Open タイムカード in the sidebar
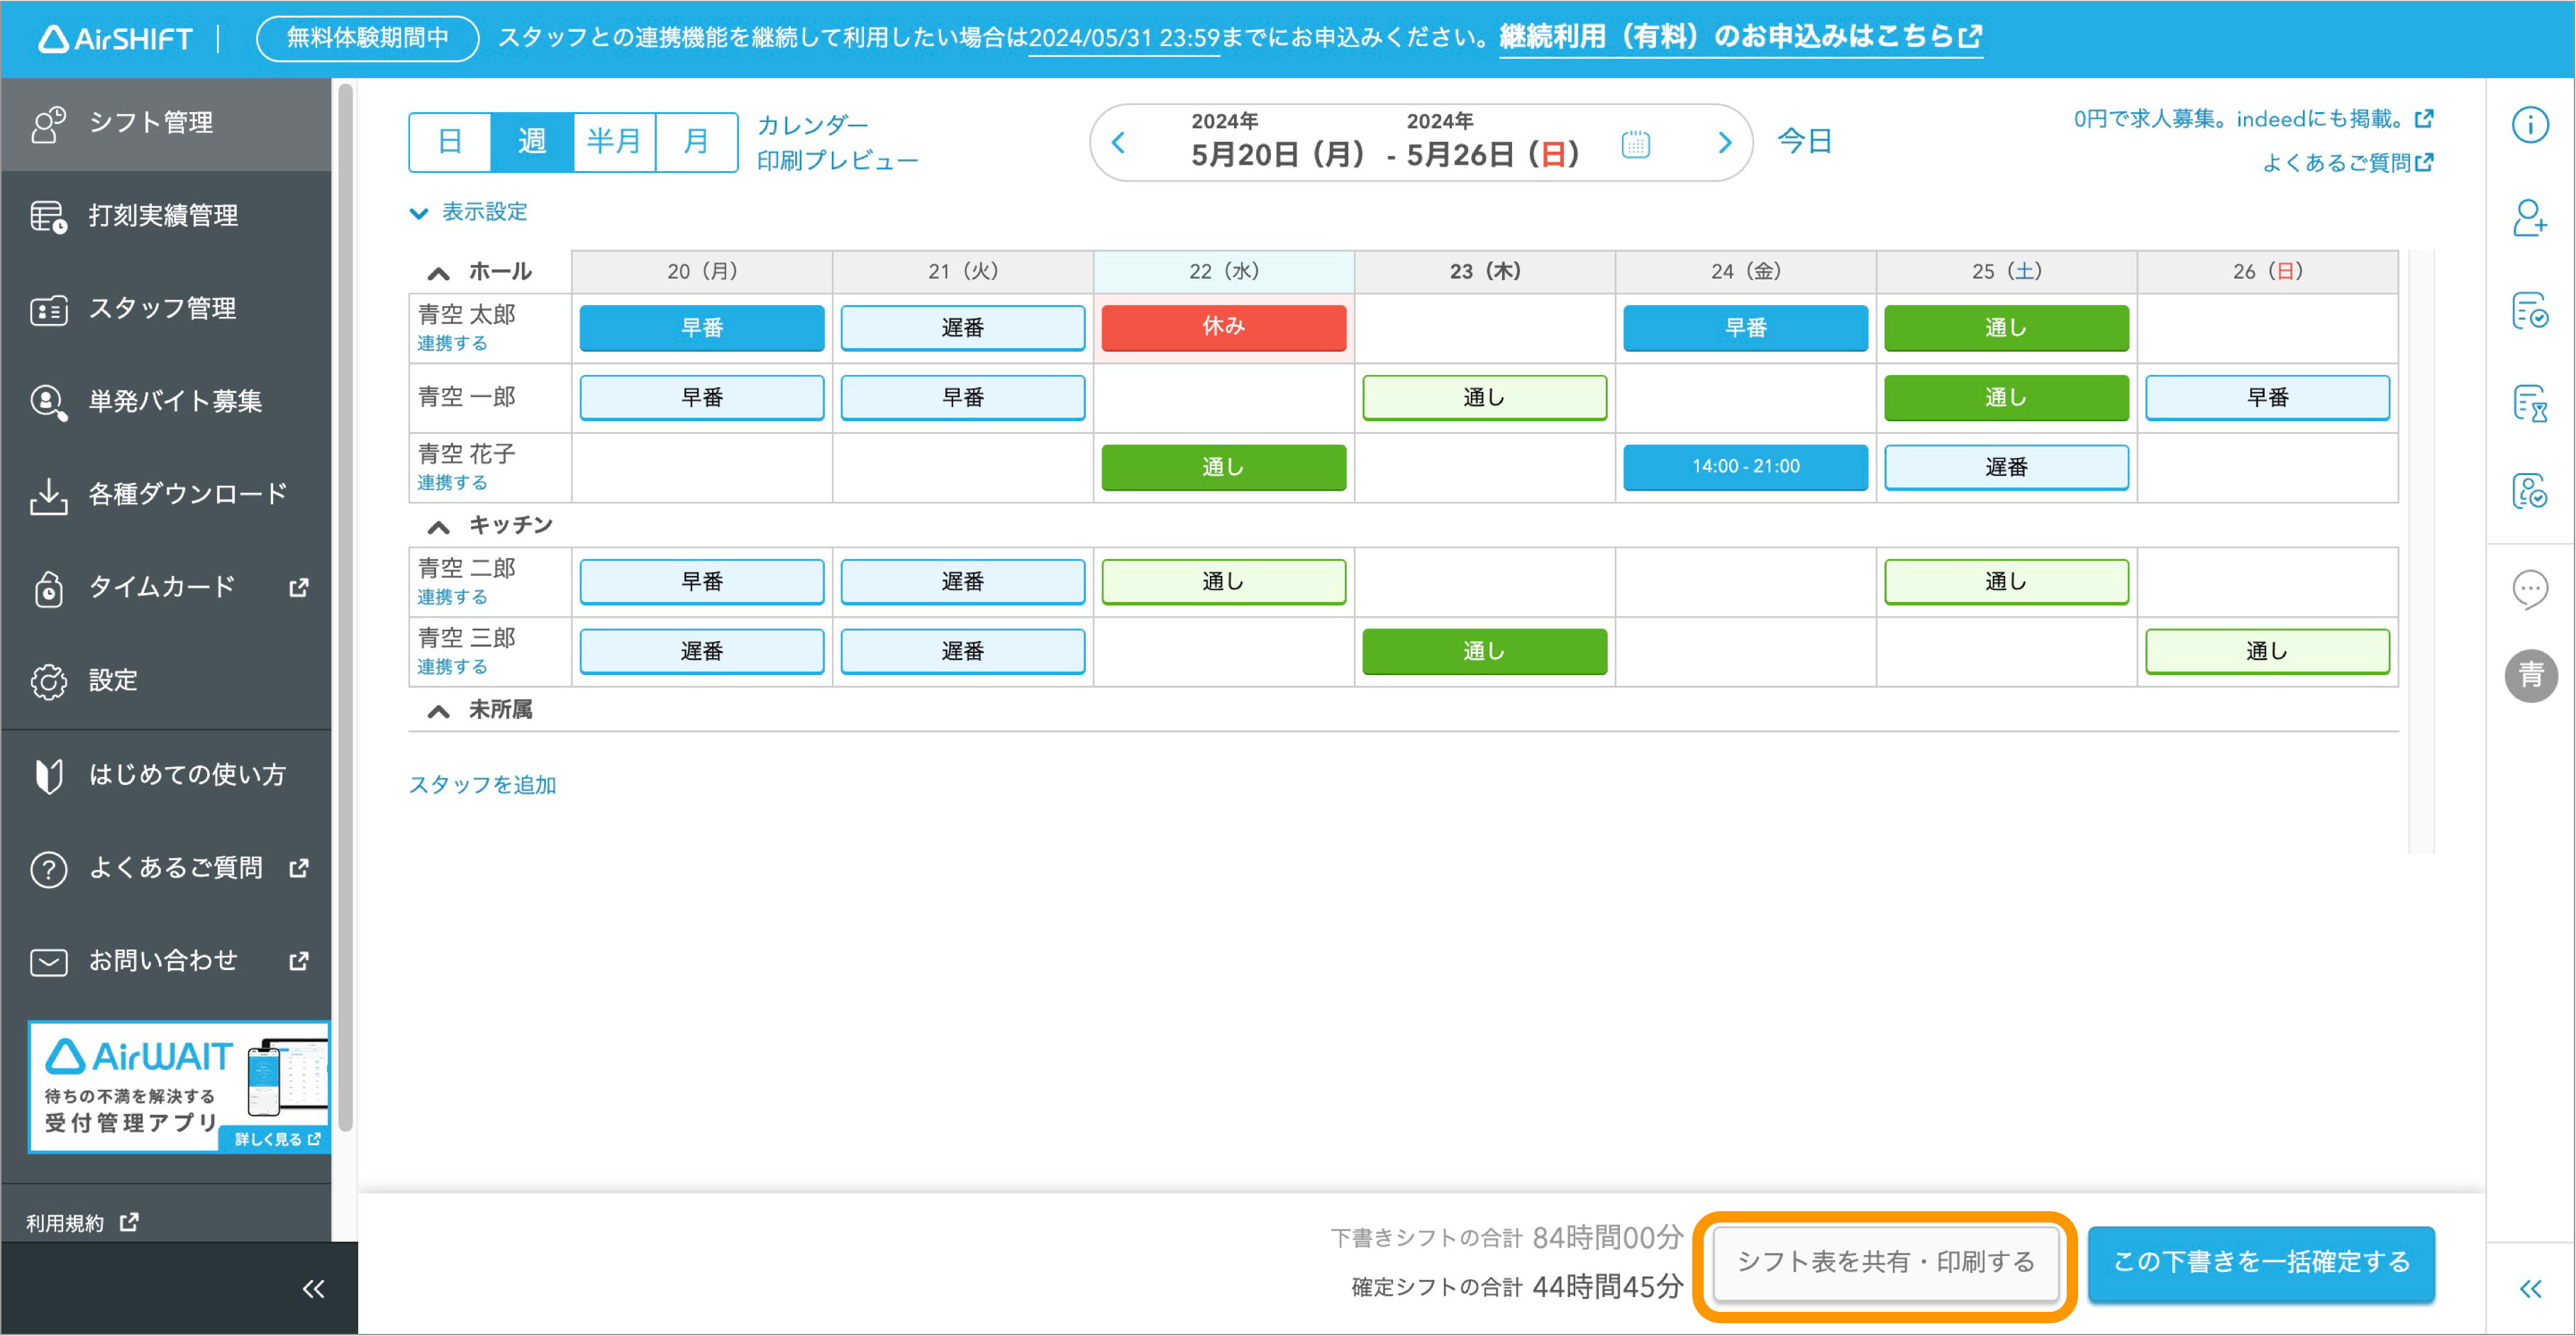2576x1336 pixels. click(x=166, y=587)
